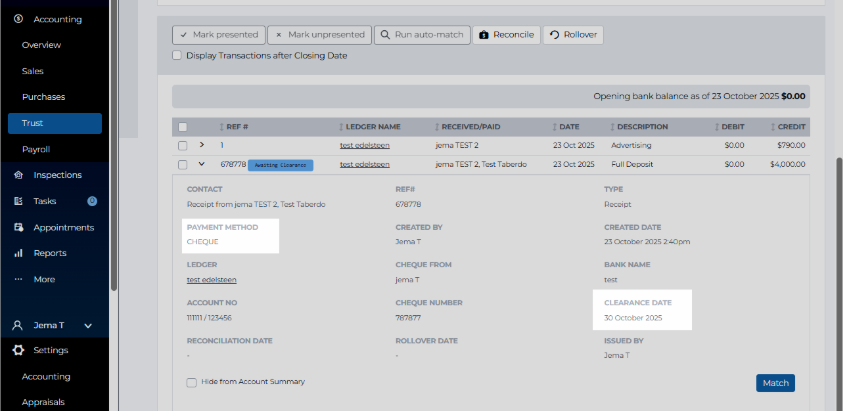
Task: Click the sidebar vertical scrollbar
Action: point(113,145)
